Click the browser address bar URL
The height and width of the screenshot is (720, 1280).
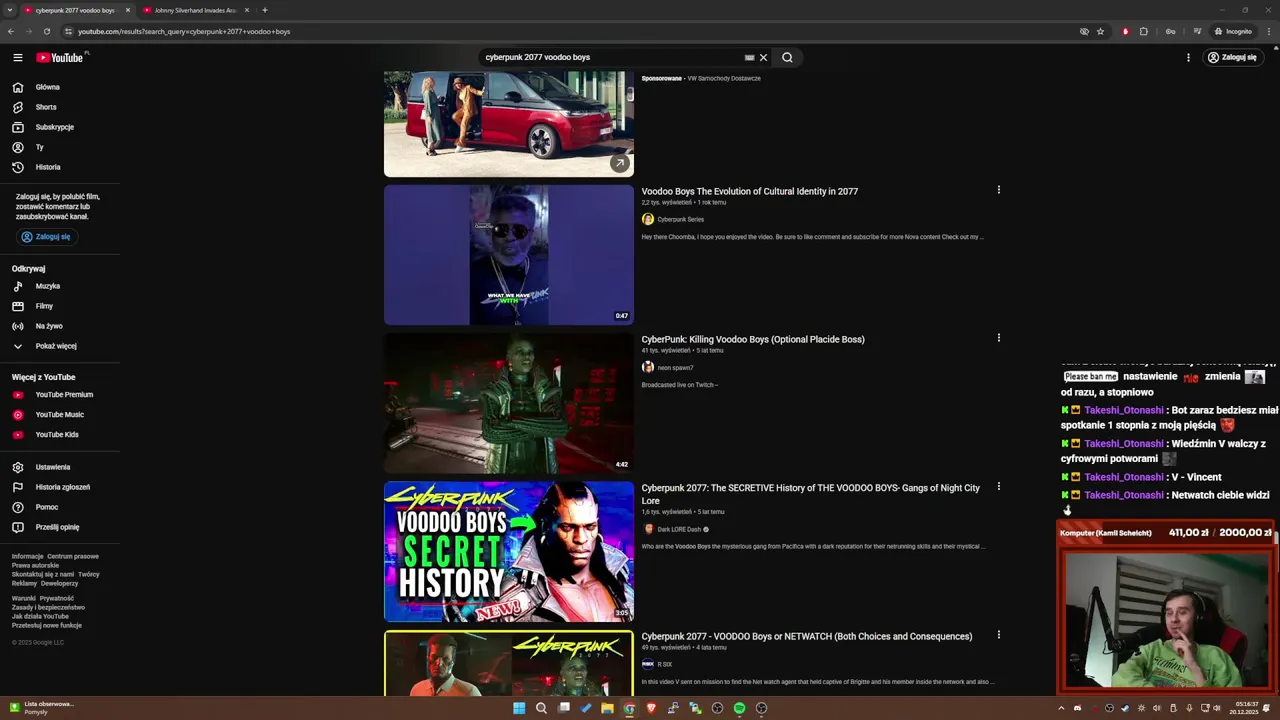point(184,31)
